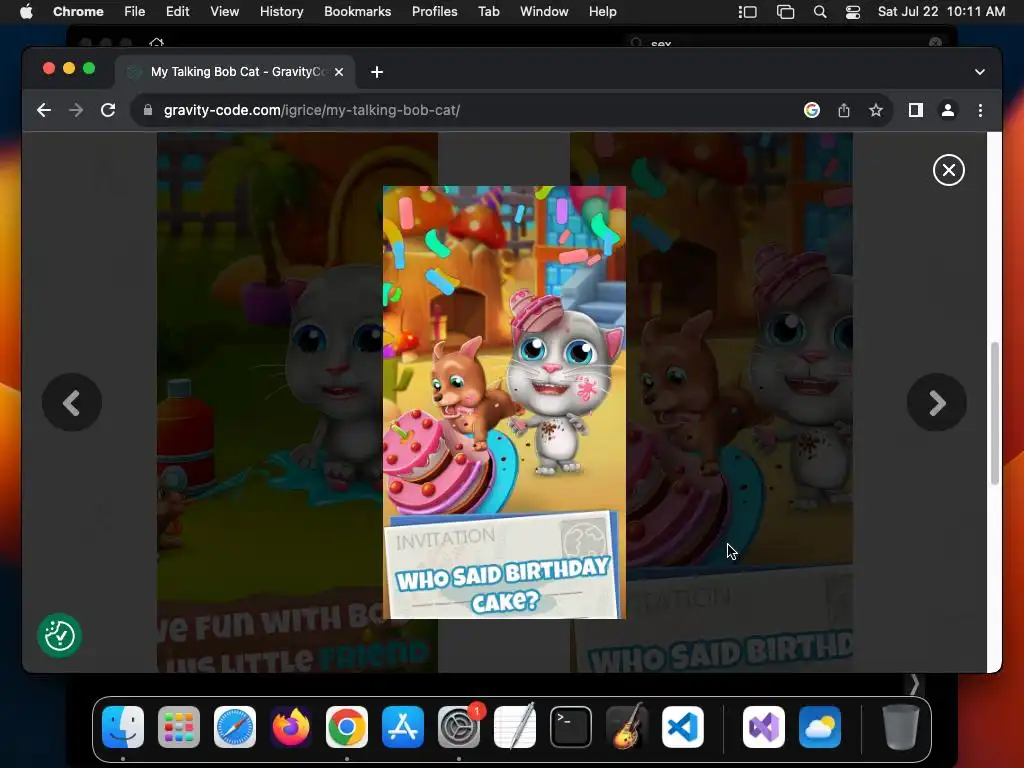Click the centered birthday cake screenshot
The width and height of the screenshot is (1024, 768).
pyautogui.click(x=504, y=402)
